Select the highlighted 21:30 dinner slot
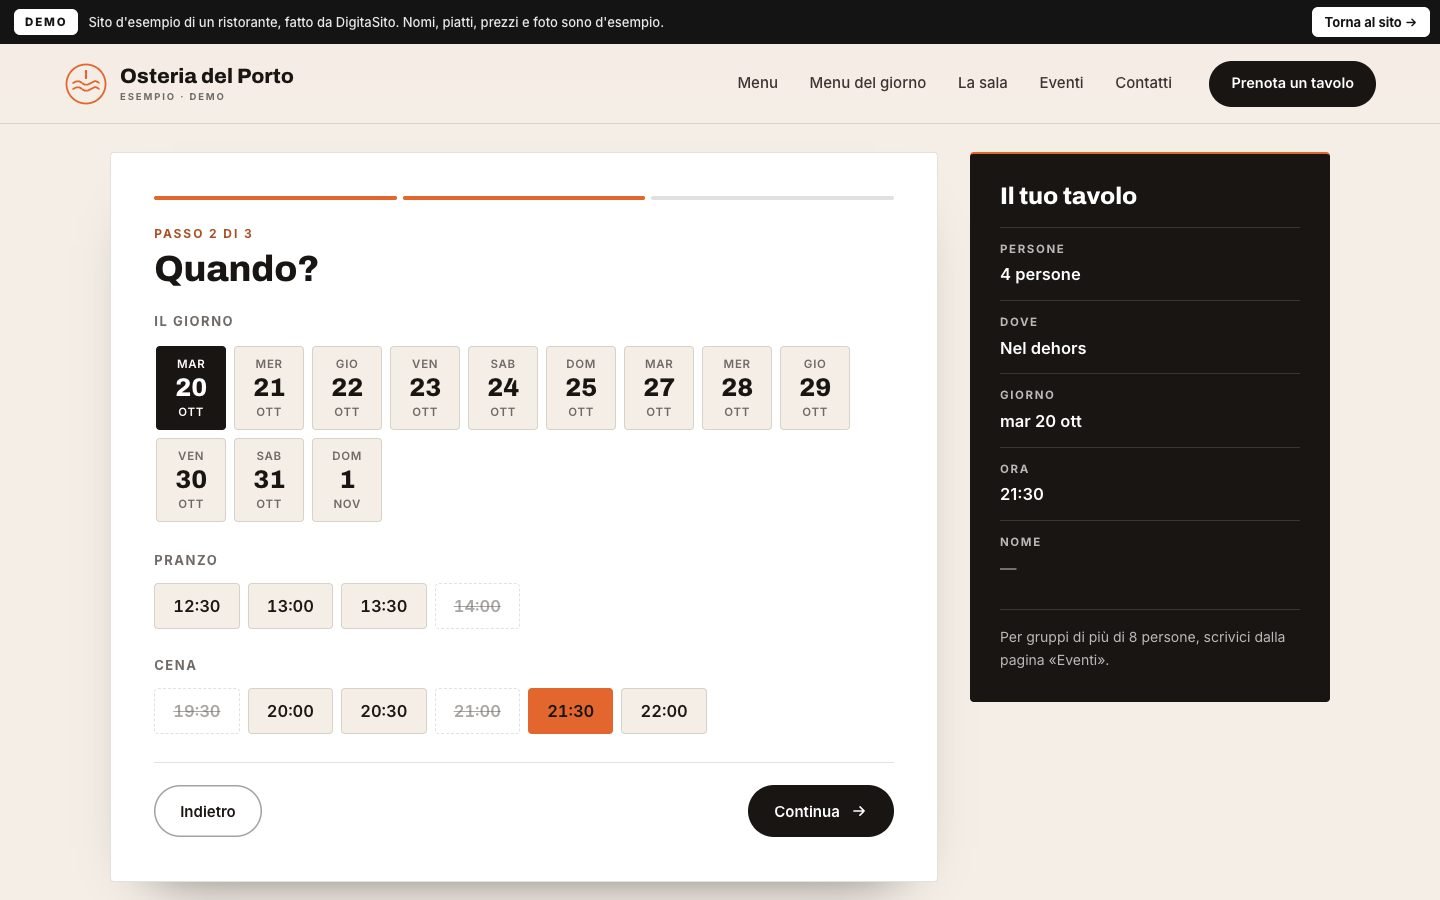The image size is (1440, 900). 570,711
